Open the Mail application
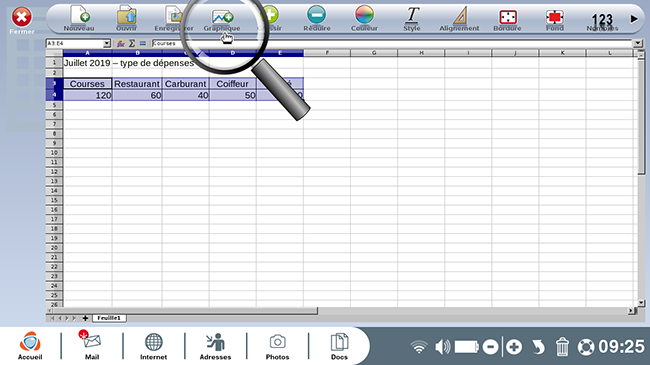This screenshot has height=365, width=650. (x=92, y=346)
